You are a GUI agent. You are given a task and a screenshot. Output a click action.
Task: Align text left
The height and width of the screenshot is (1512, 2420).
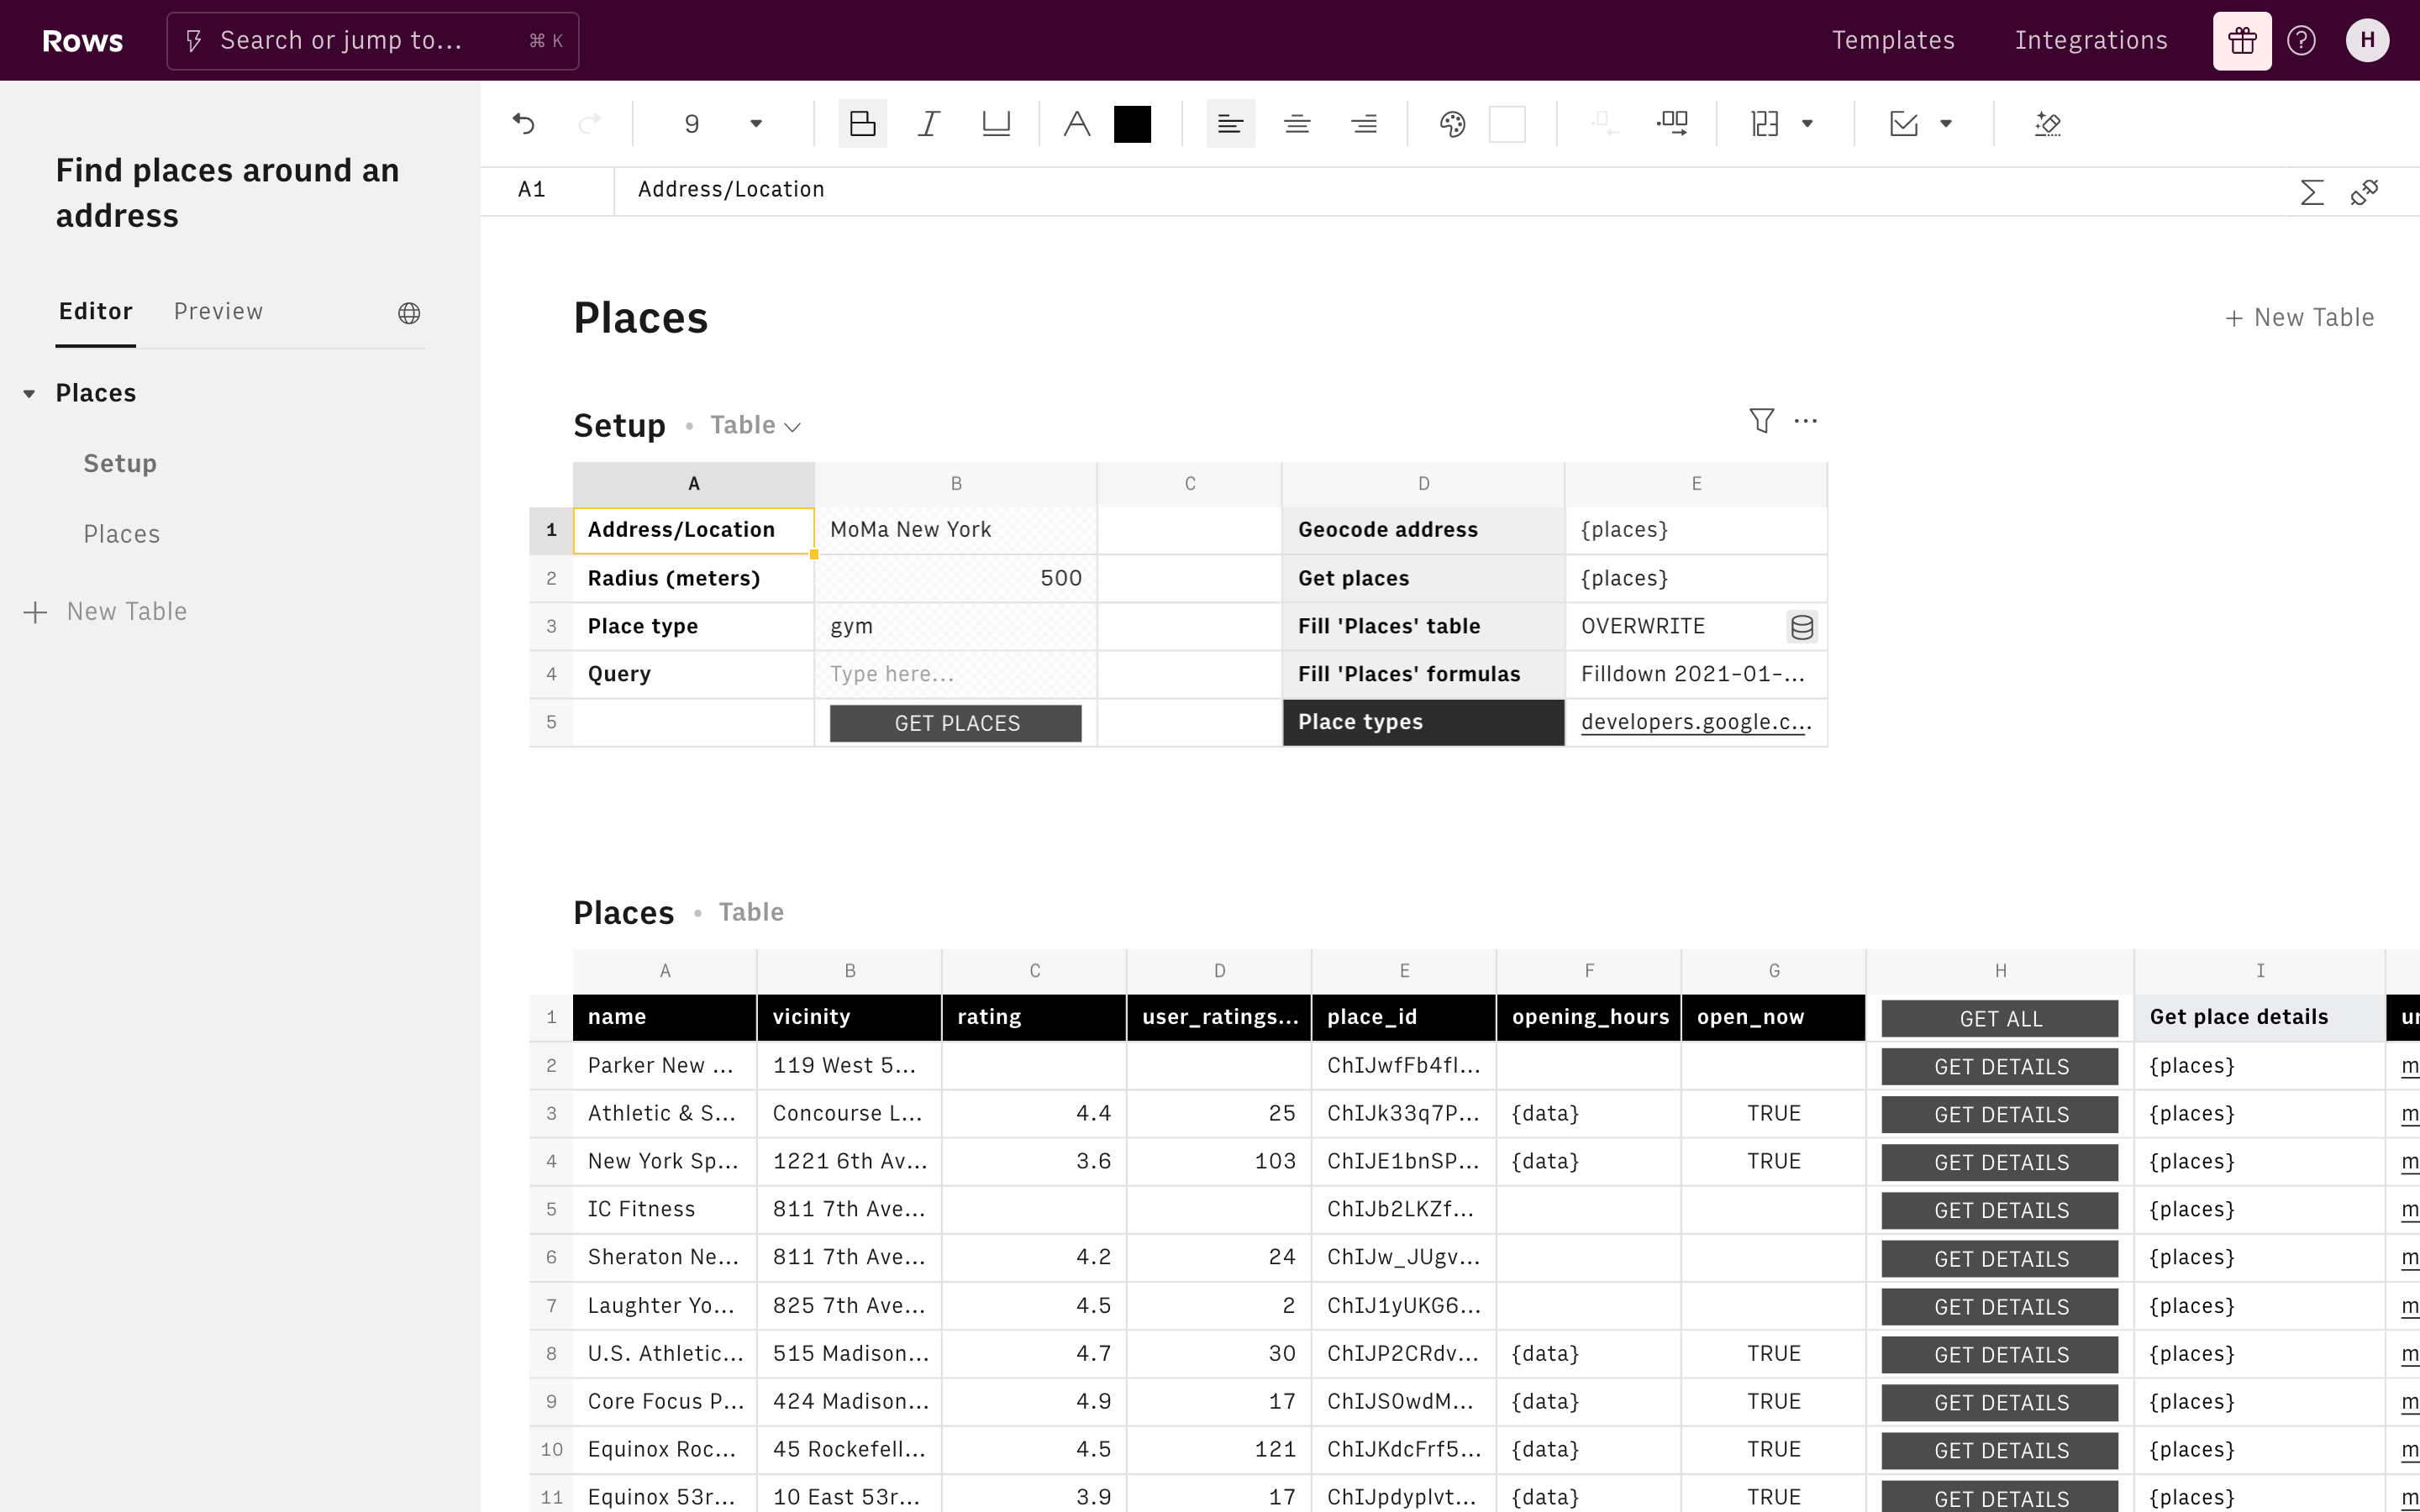coord(1230,124)
